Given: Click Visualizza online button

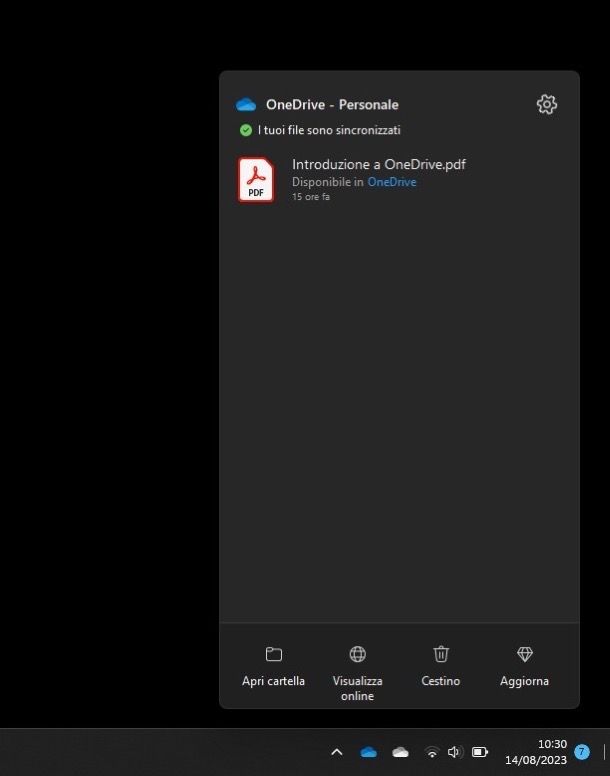Looking at the screenshot, I should [x=357, y=673].
